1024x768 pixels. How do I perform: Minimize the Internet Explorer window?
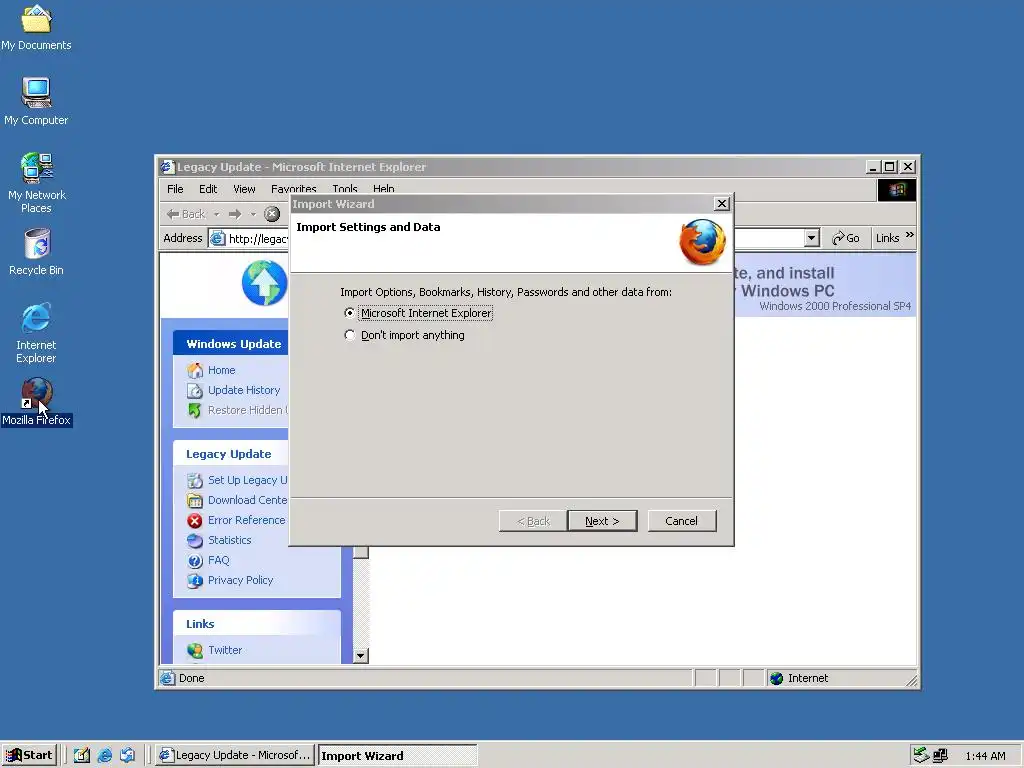point(872,167)
